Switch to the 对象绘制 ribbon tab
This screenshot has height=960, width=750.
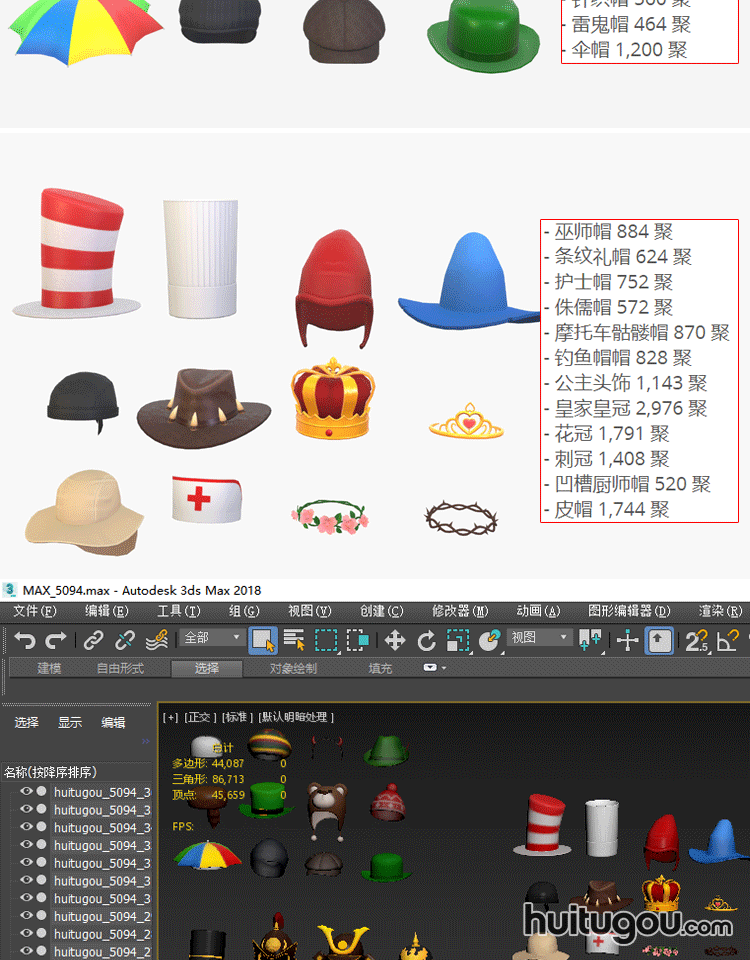293,668
